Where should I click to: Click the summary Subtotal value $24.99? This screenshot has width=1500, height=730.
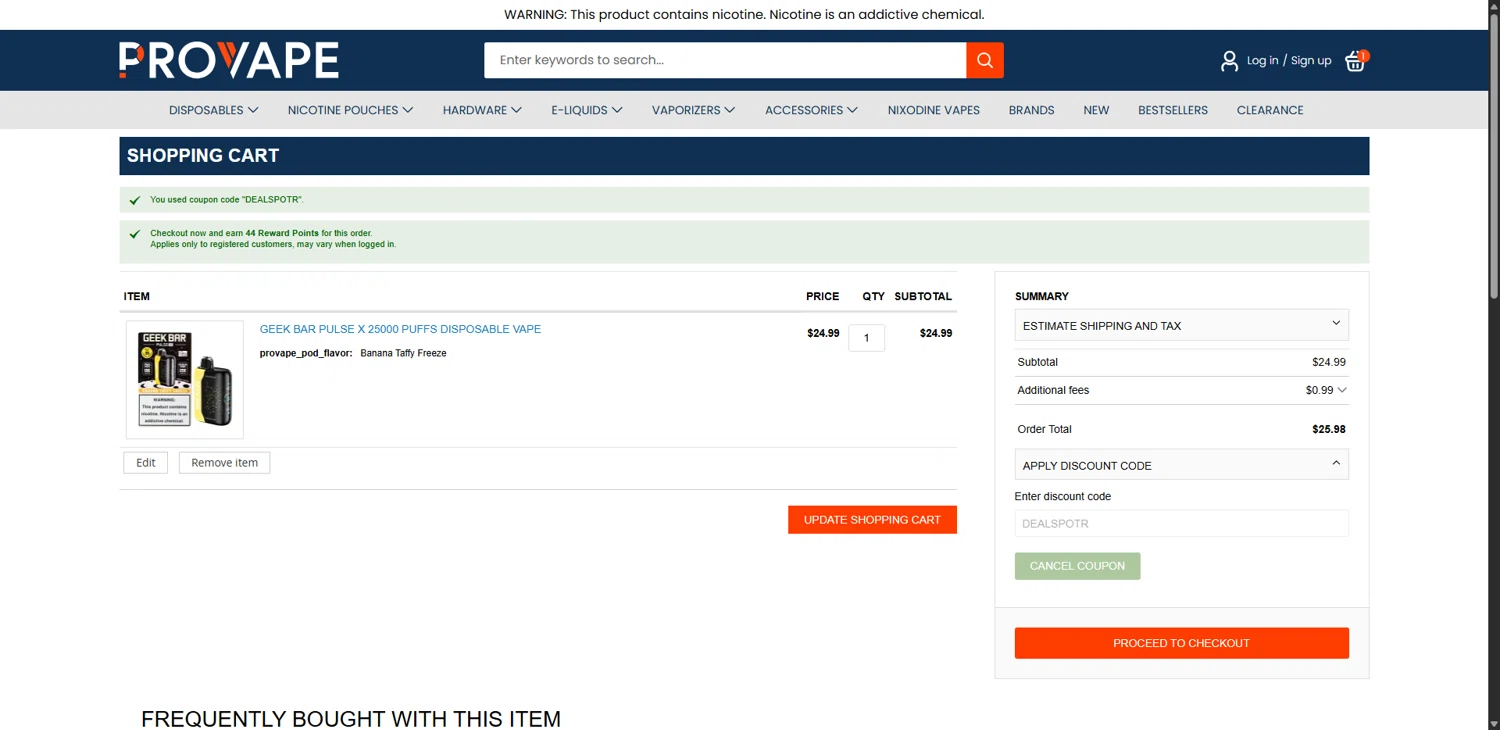[1329, 362]
